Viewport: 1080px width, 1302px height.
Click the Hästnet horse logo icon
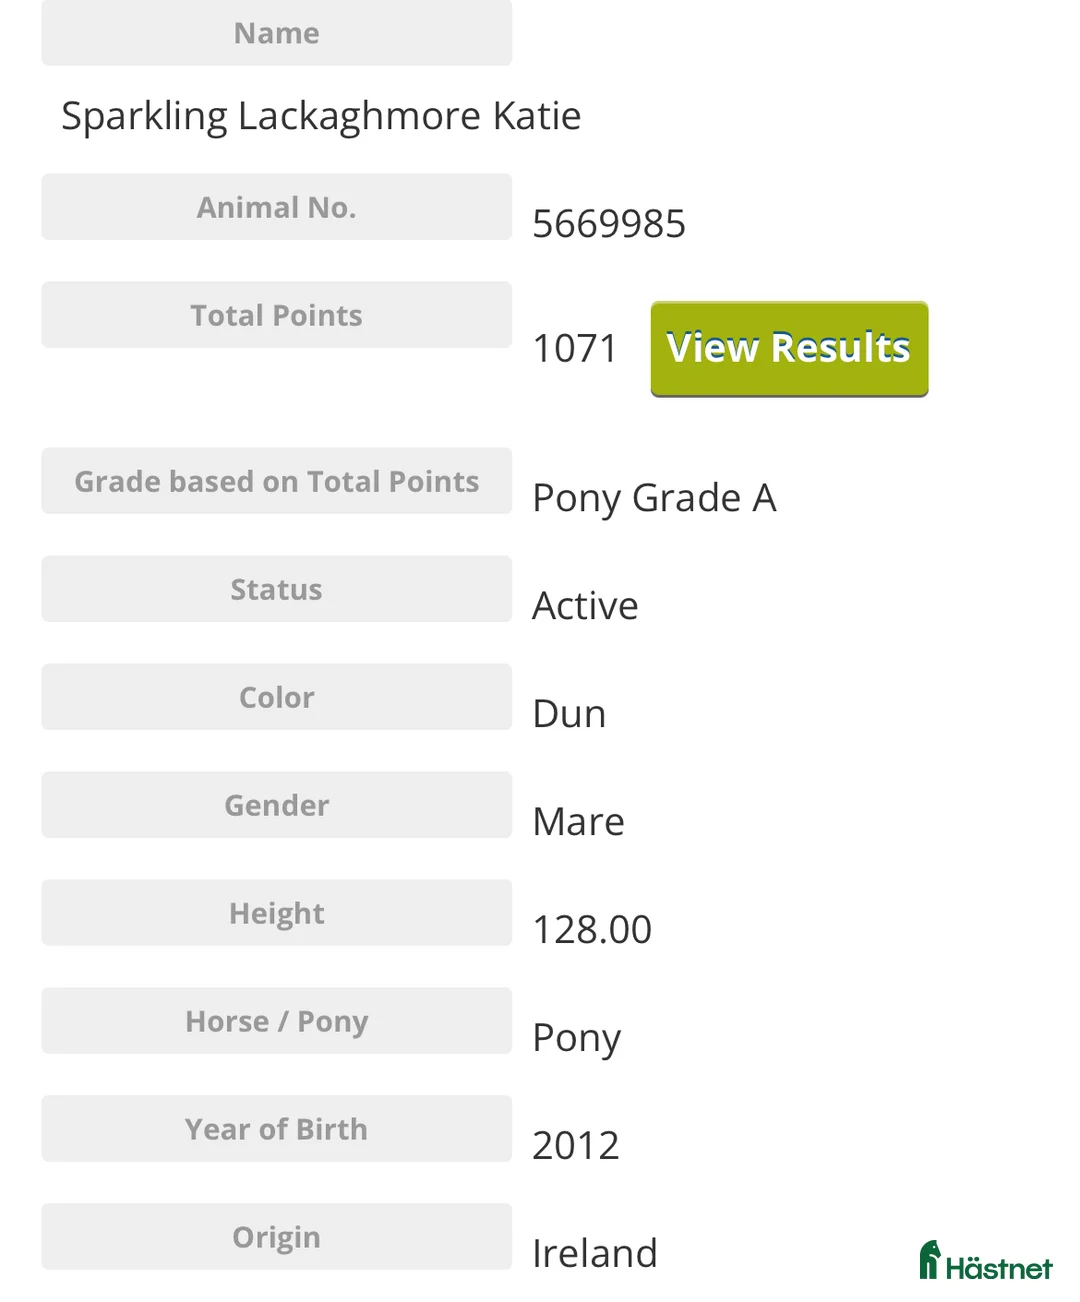(x=930, y=1260)
